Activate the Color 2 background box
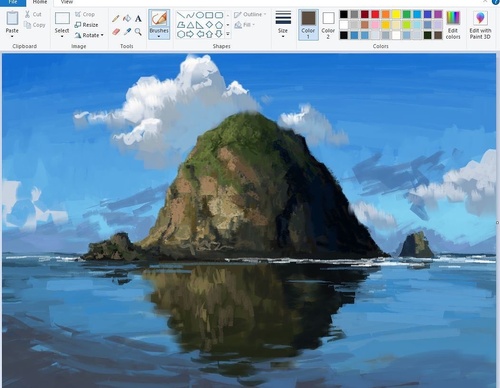The height and width of the screenshot is (388, 500). (328, 25)
